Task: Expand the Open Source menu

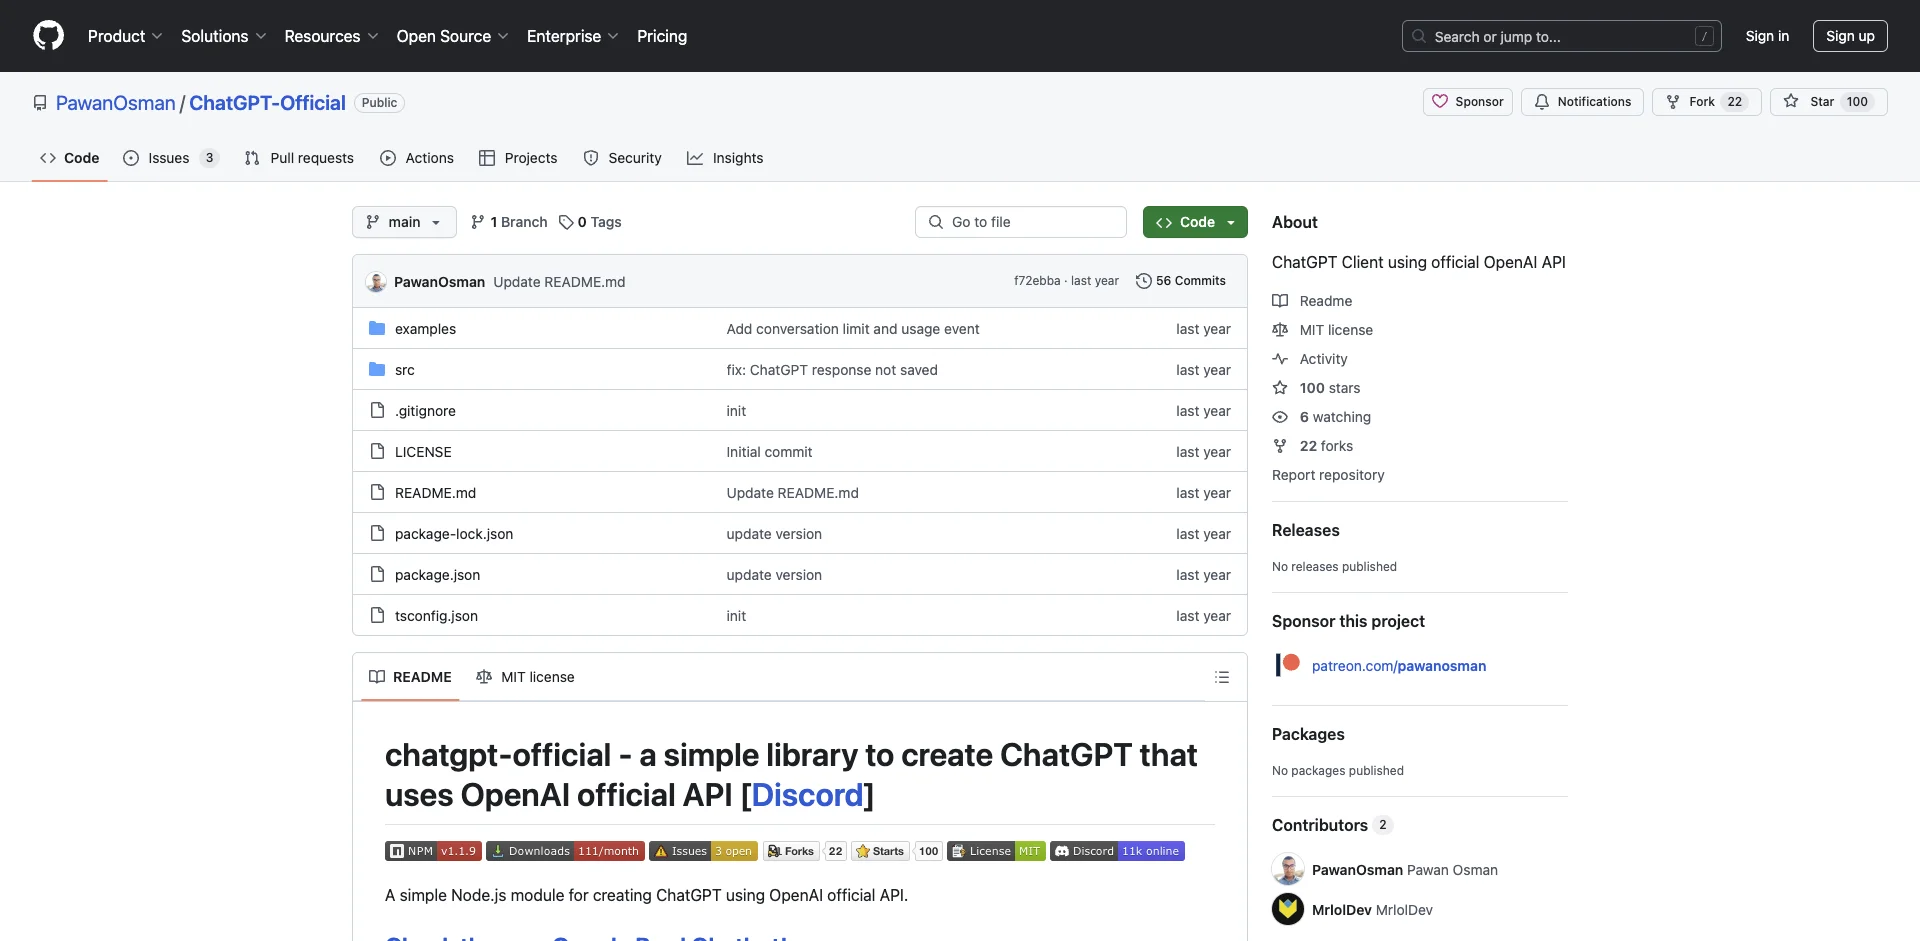Action: [452, 36]
